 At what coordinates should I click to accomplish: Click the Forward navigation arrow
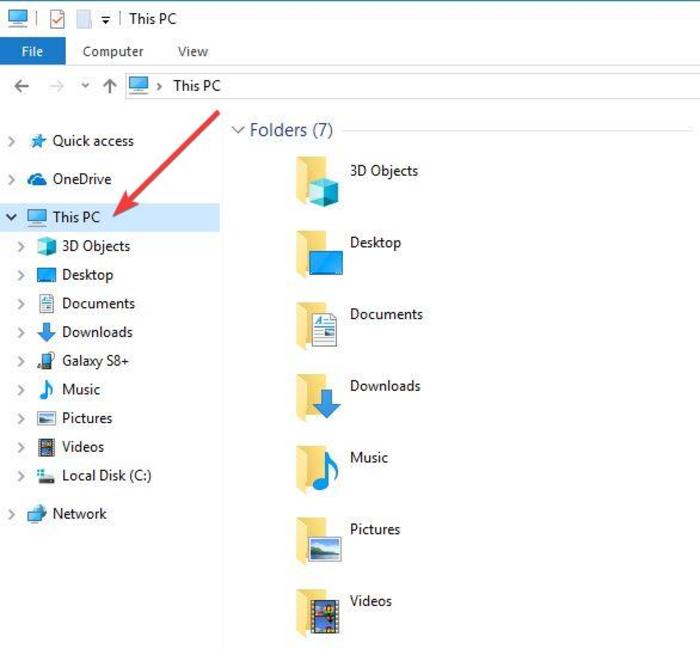56,86
